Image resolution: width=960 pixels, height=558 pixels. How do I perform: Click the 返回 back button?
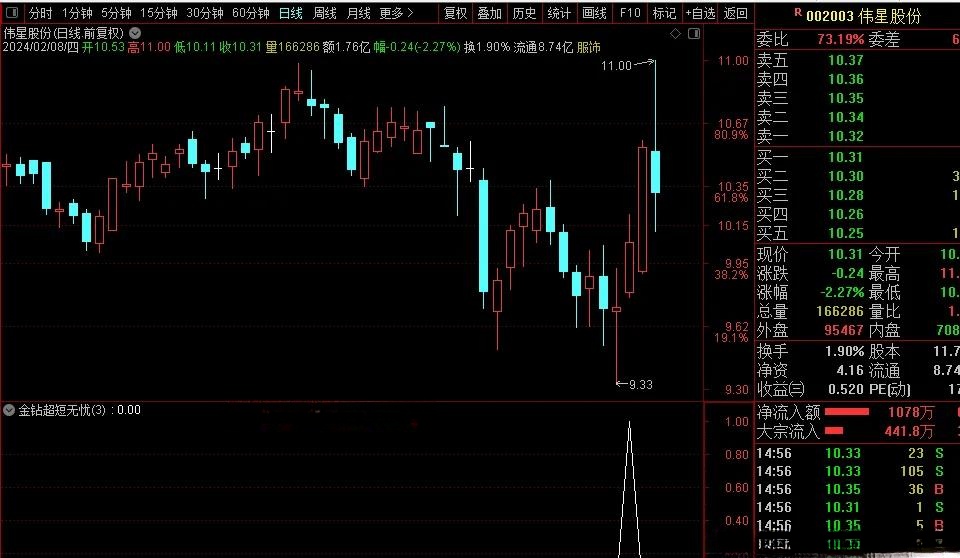[x=735, y=13]
